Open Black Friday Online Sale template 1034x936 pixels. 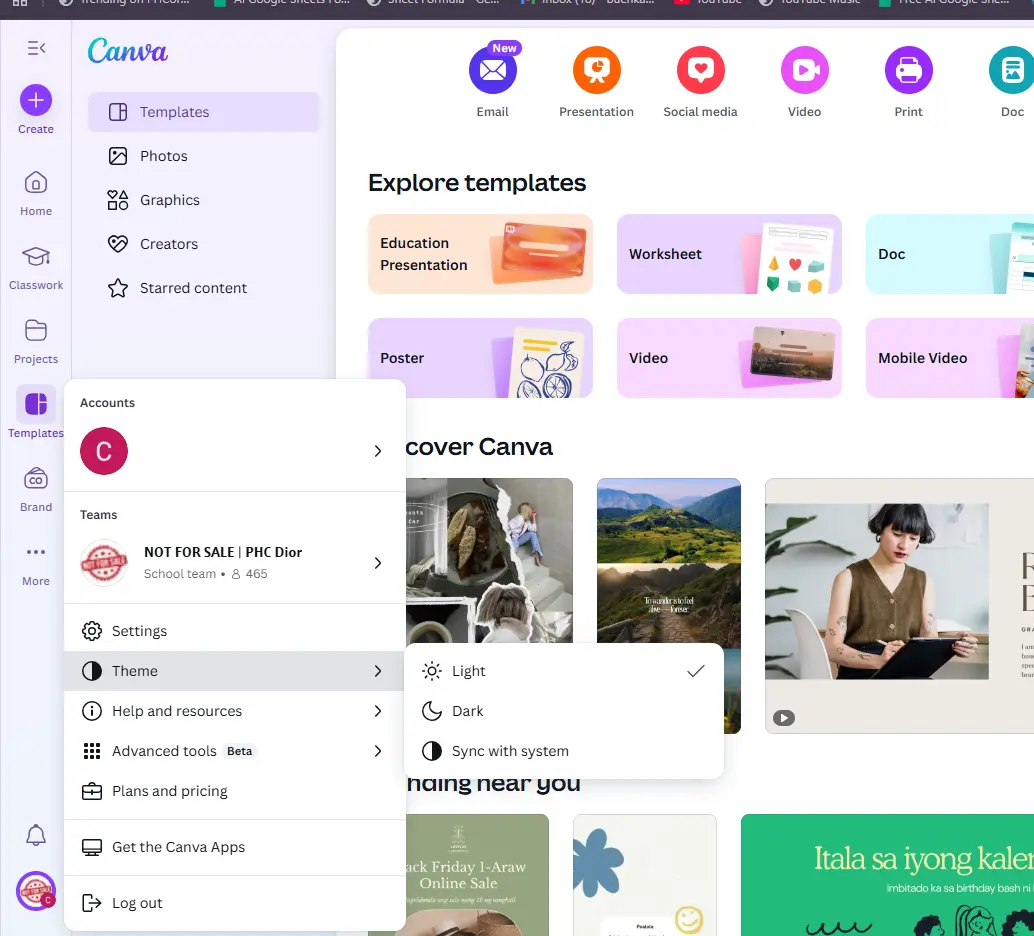point(477,875)
